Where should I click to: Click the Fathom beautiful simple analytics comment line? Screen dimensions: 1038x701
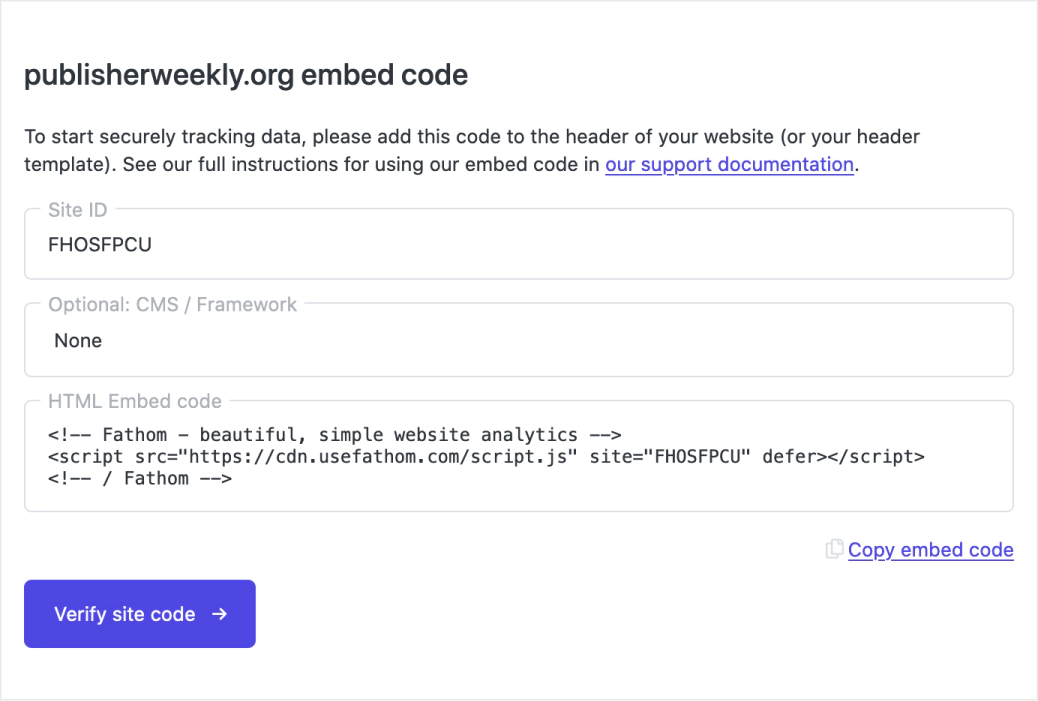pos(335,435)
